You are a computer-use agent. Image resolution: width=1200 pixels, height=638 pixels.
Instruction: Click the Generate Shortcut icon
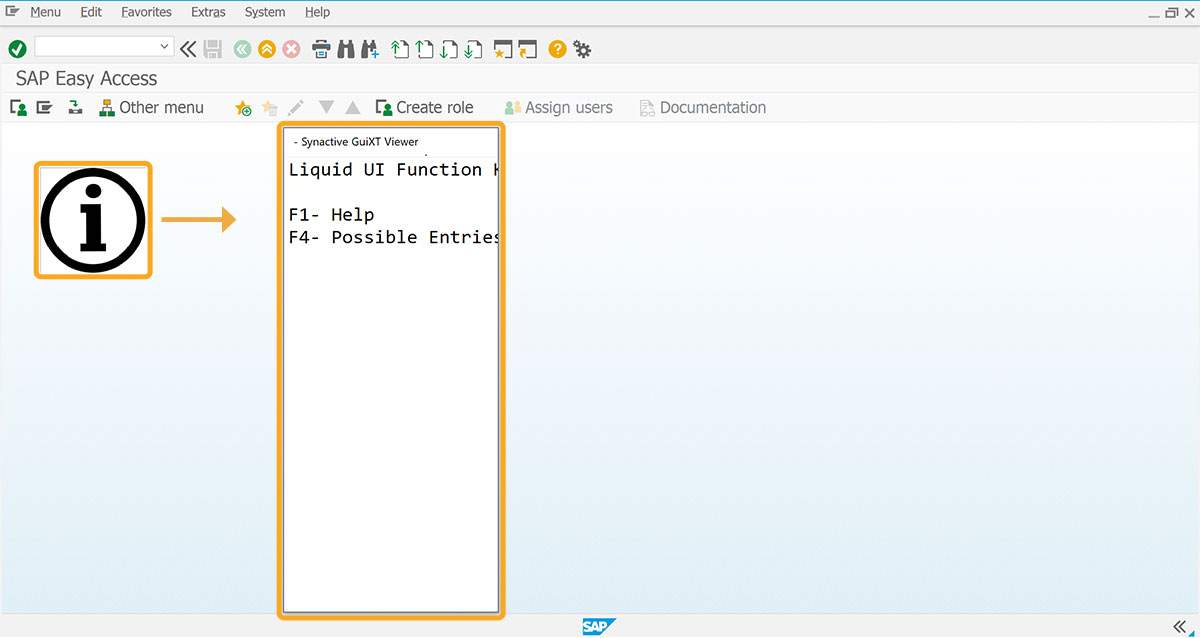tap(528, 48)
